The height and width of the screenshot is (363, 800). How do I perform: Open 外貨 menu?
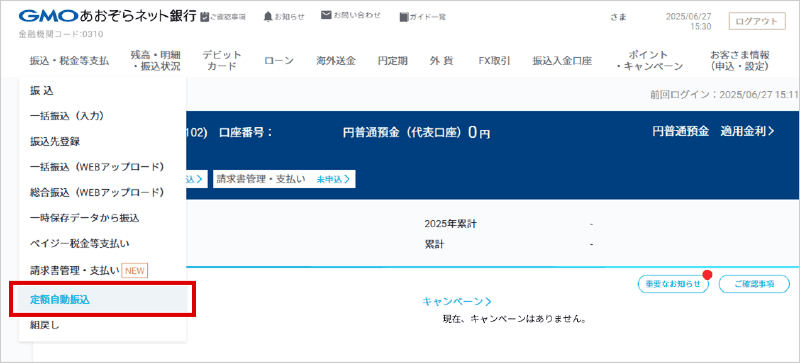(441, 61)
